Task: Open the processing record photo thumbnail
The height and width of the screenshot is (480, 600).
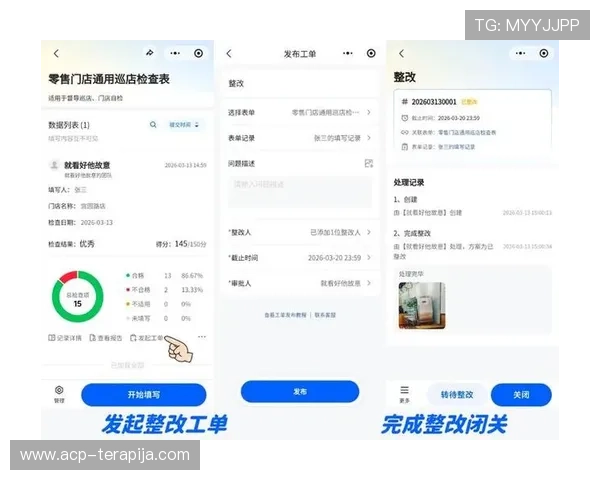Action: (x=422, y=305)
